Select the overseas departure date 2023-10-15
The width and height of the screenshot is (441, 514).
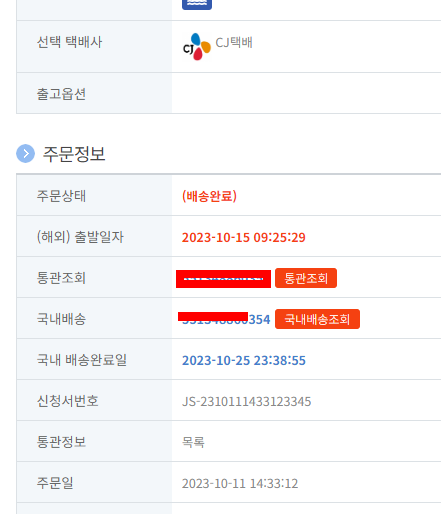pyautogui.click(x=244, y=237)
